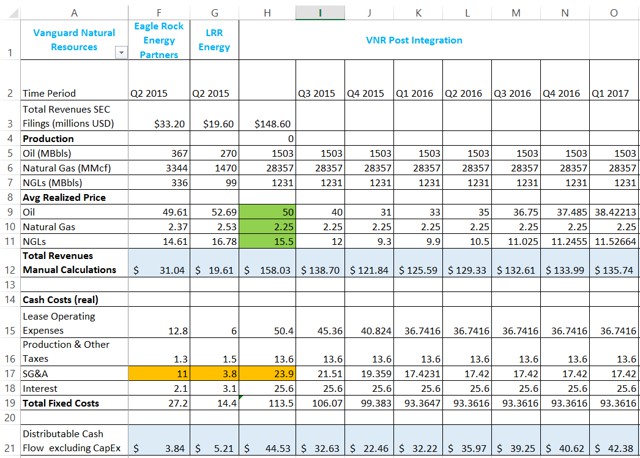Click the Eagle Rock Energy Partners cell

pyautogui.click(x=159, y=40)
